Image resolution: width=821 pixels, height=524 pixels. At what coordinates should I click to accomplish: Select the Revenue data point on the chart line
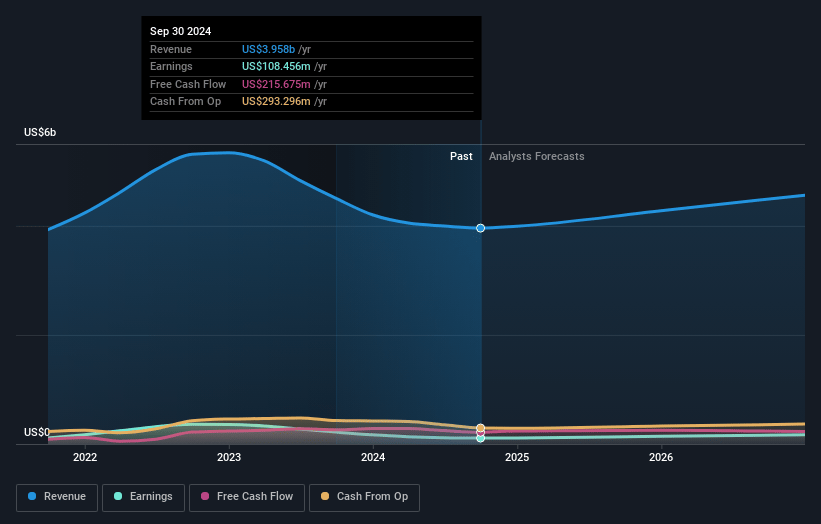[481, 228]
